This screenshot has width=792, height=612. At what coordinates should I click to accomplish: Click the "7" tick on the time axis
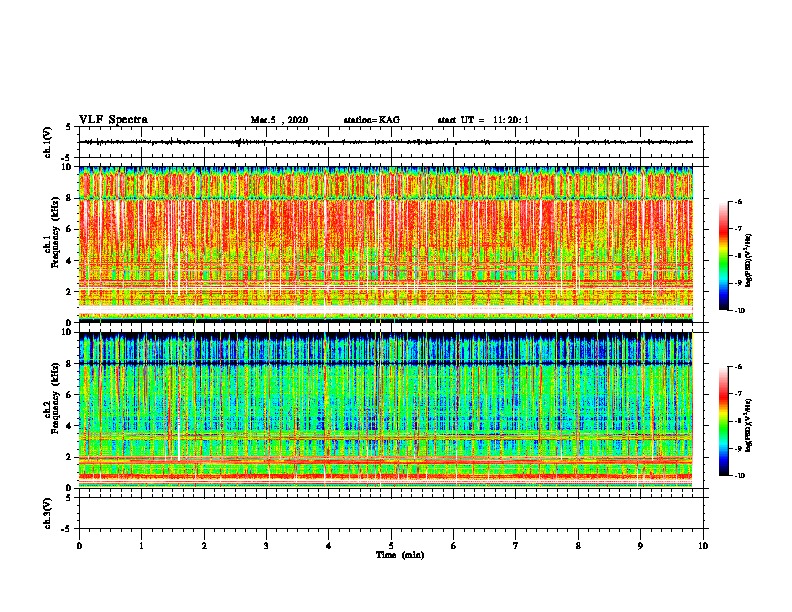[516, 546]
